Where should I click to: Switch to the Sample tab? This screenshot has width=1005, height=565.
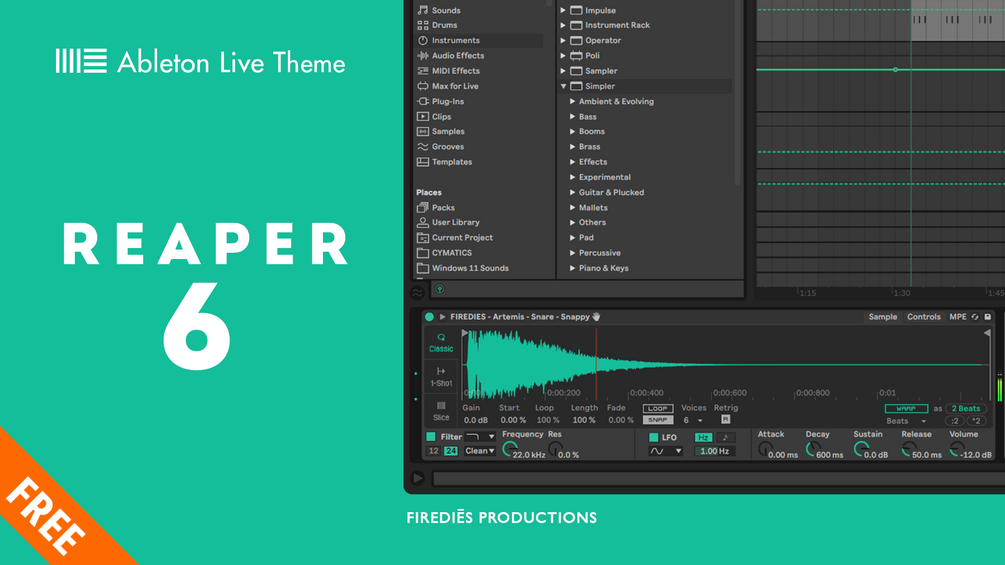pos(883,317)
